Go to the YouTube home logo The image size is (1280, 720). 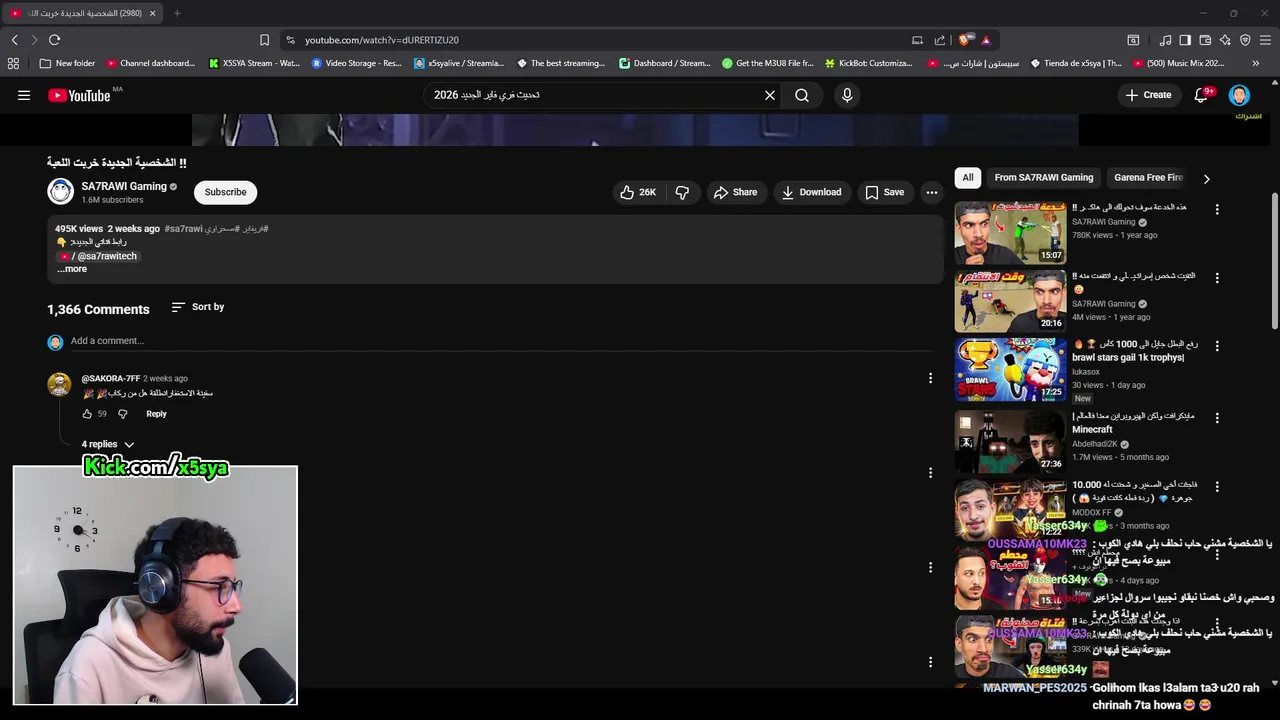tap(79, 95)
